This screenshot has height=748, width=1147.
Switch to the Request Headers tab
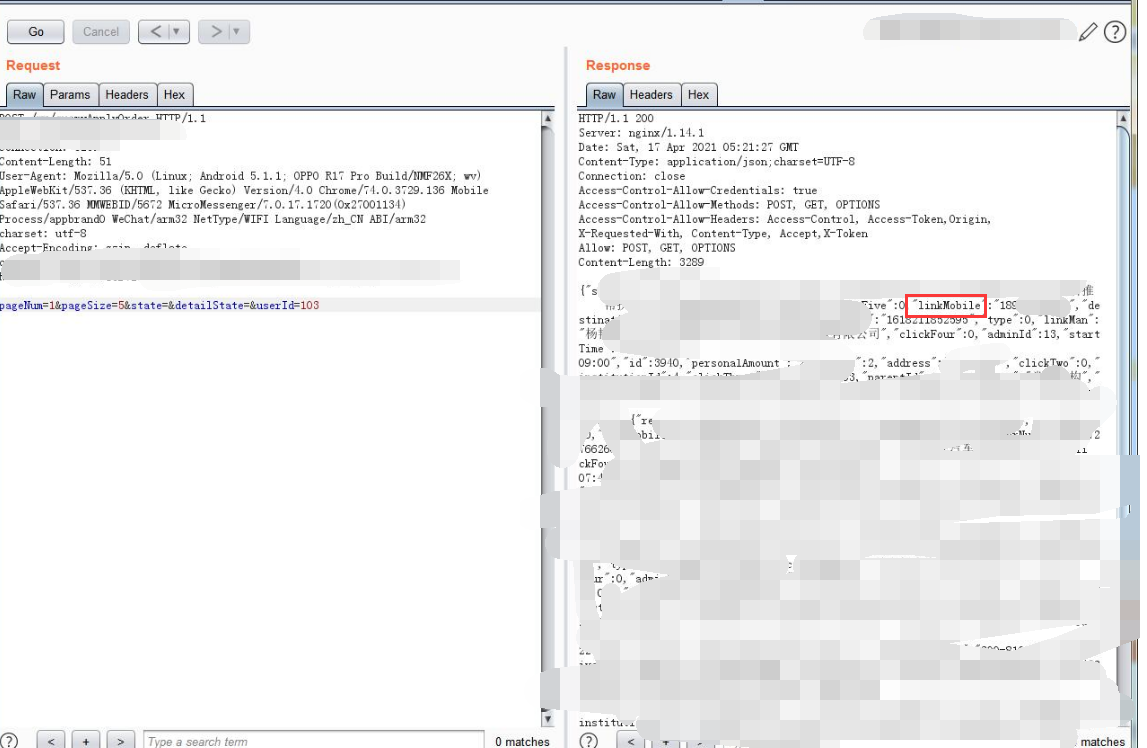coord(127,94)
